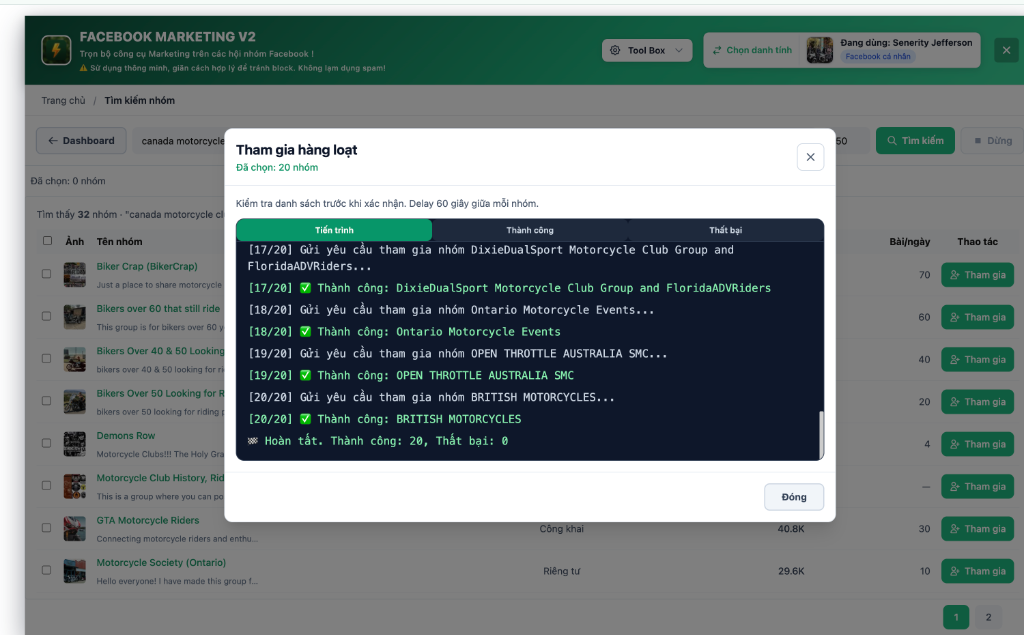This screenshot has width=1024, height=635.
Task: Go to Trang chủ breadcrumb
Action: pyautogui.click(x=63, y=101)
